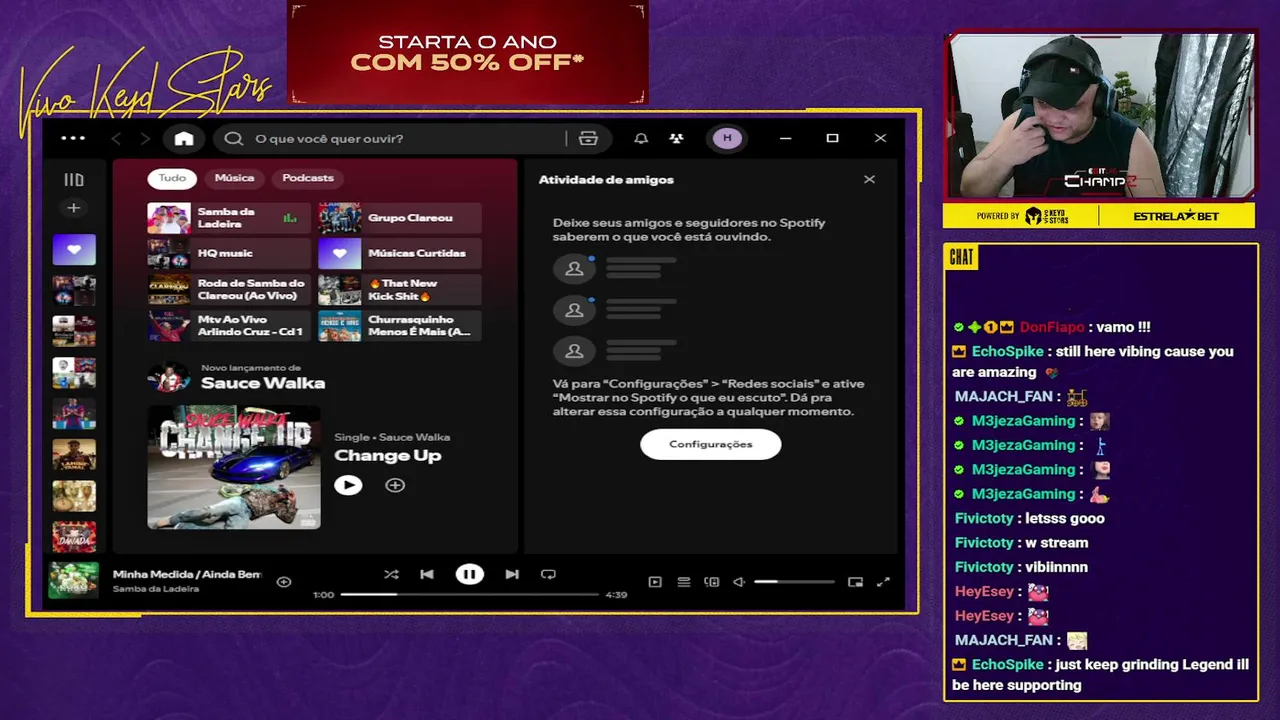This screenshot has width=1280, height=720.
Task: Enter full screen player mode
Action: pyautogui.click(x=884, y=582)
